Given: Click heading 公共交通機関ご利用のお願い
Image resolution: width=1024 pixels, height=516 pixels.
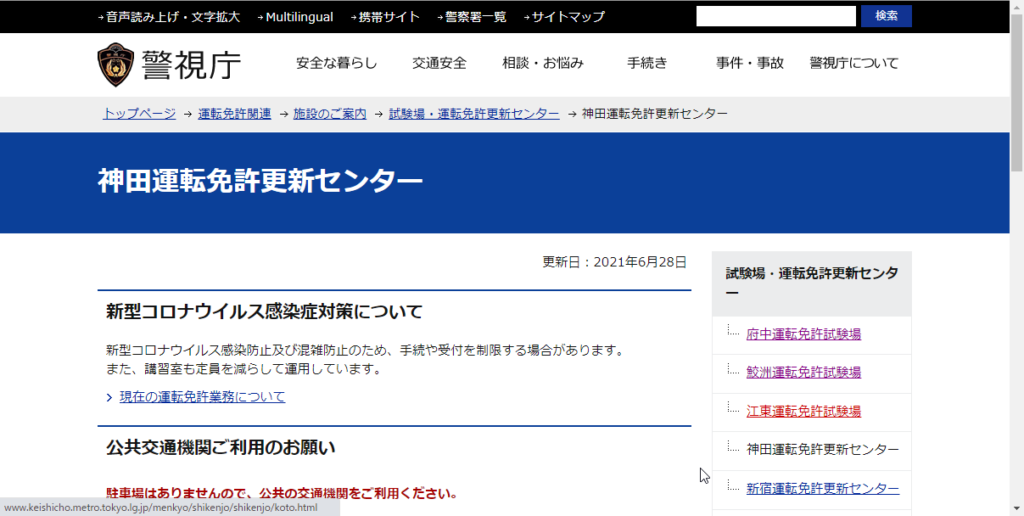Looking at the screenshot, I should coord(221,447).
